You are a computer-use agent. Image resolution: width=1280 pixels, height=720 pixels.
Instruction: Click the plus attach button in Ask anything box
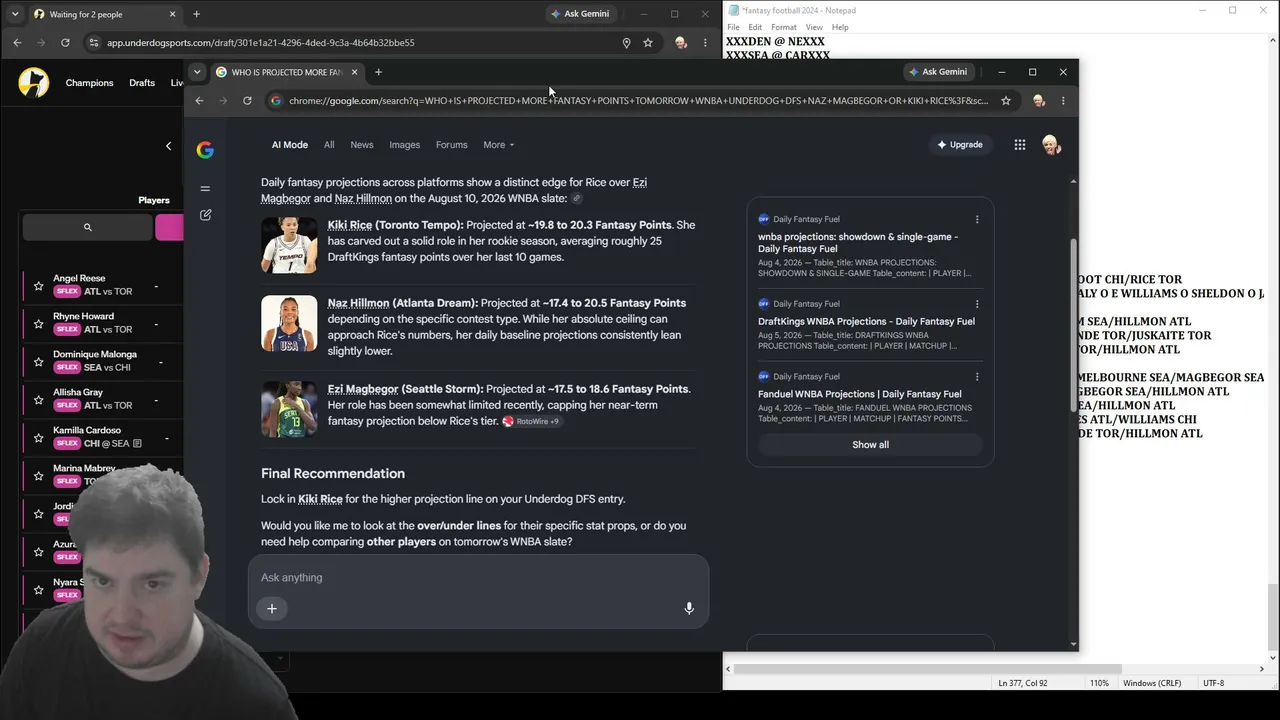[272, 608]
